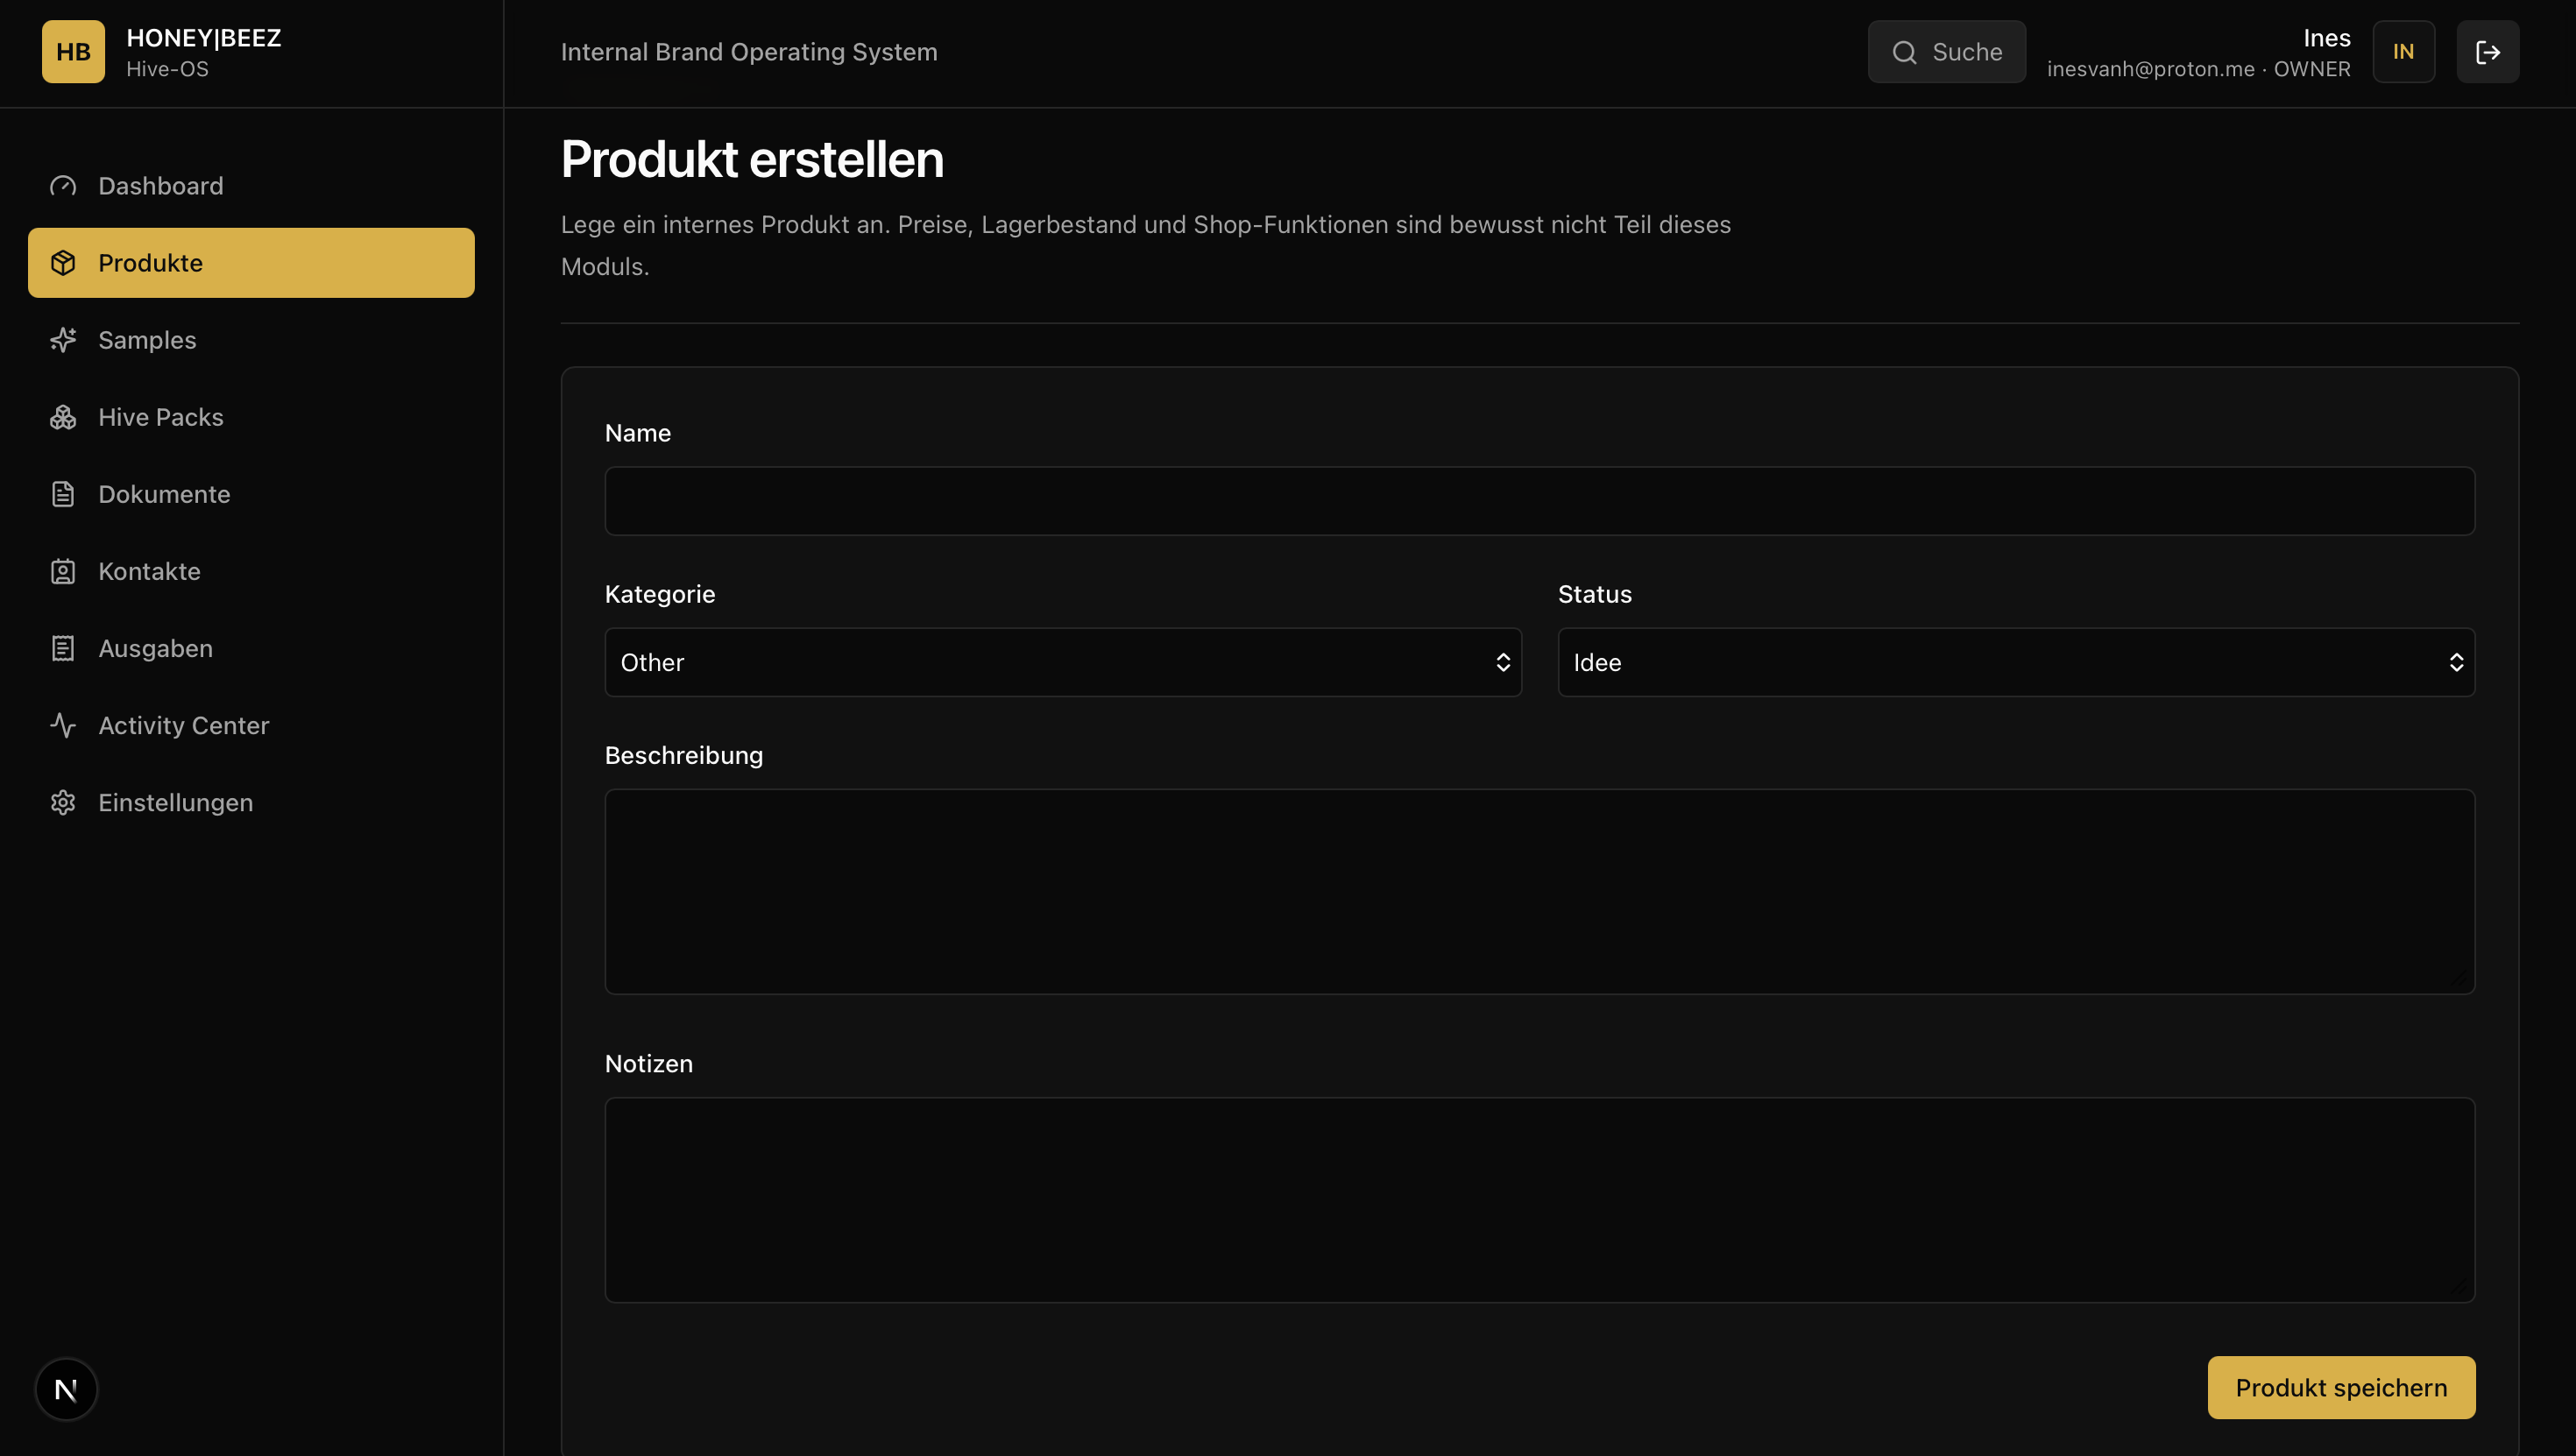The image size is (2576, 1456).
Task: Open the Produkte menu item
Action: [251, 263]
